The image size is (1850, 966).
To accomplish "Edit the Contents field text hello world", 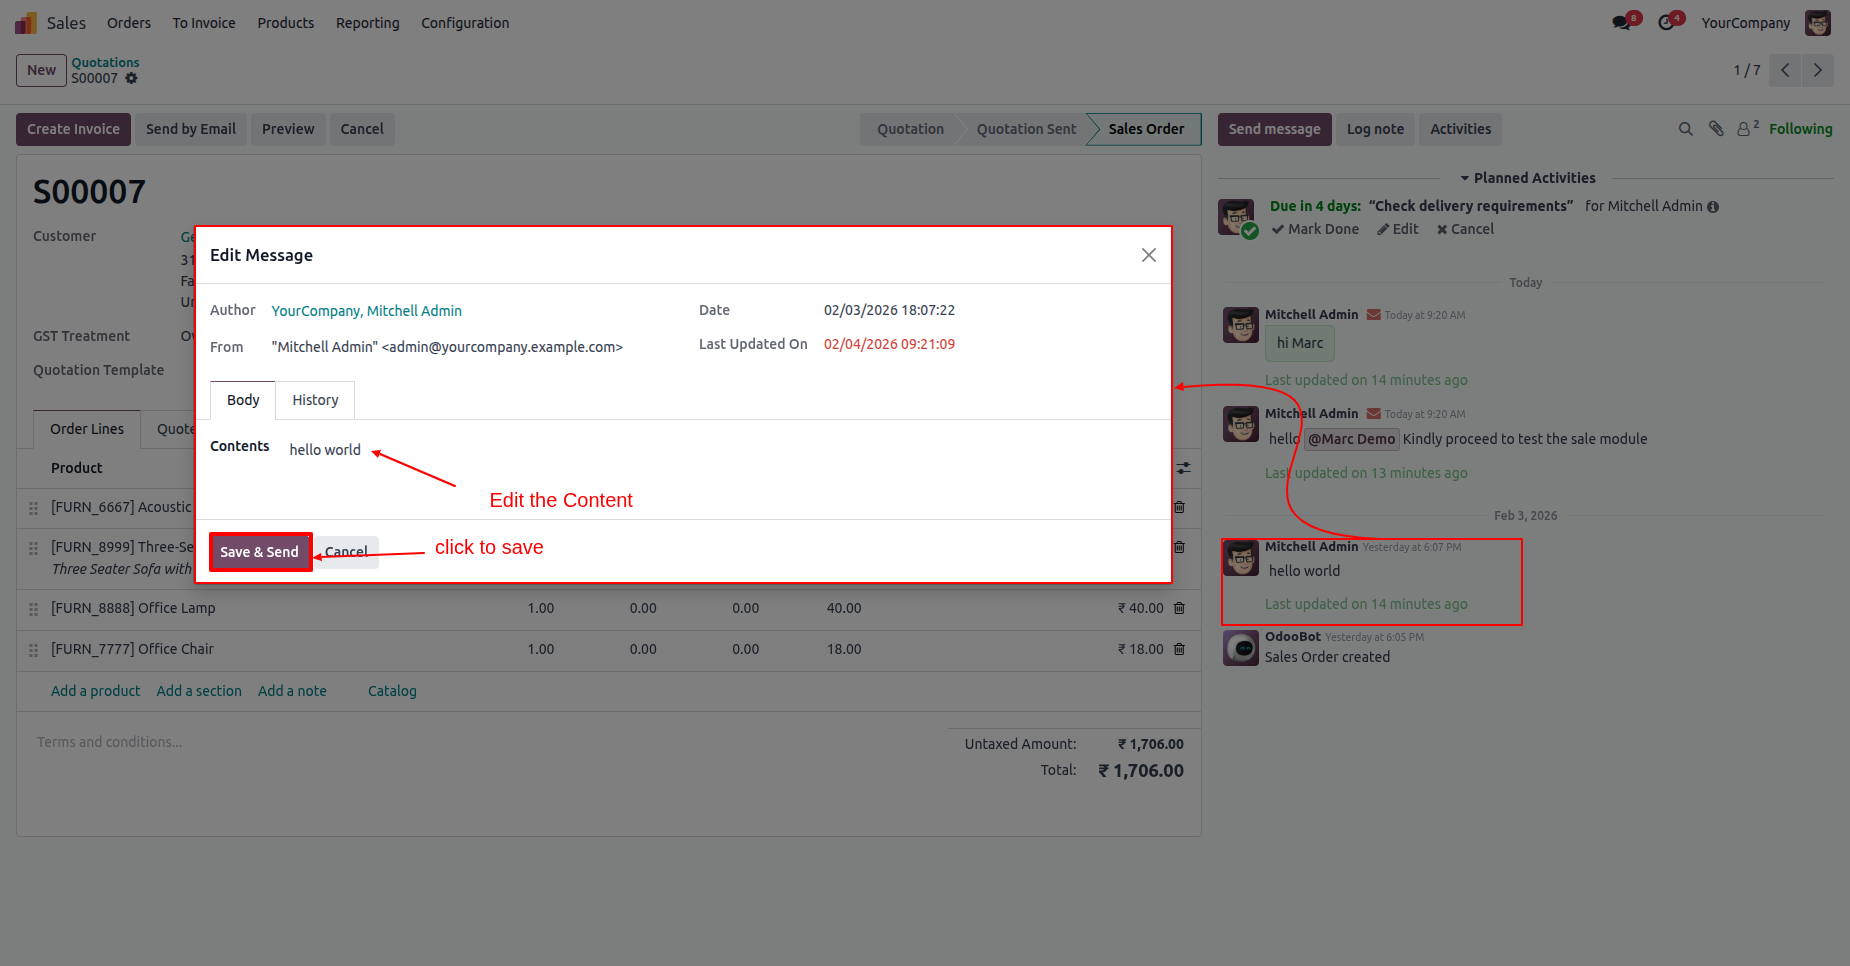I will click(x=325, y=450).
